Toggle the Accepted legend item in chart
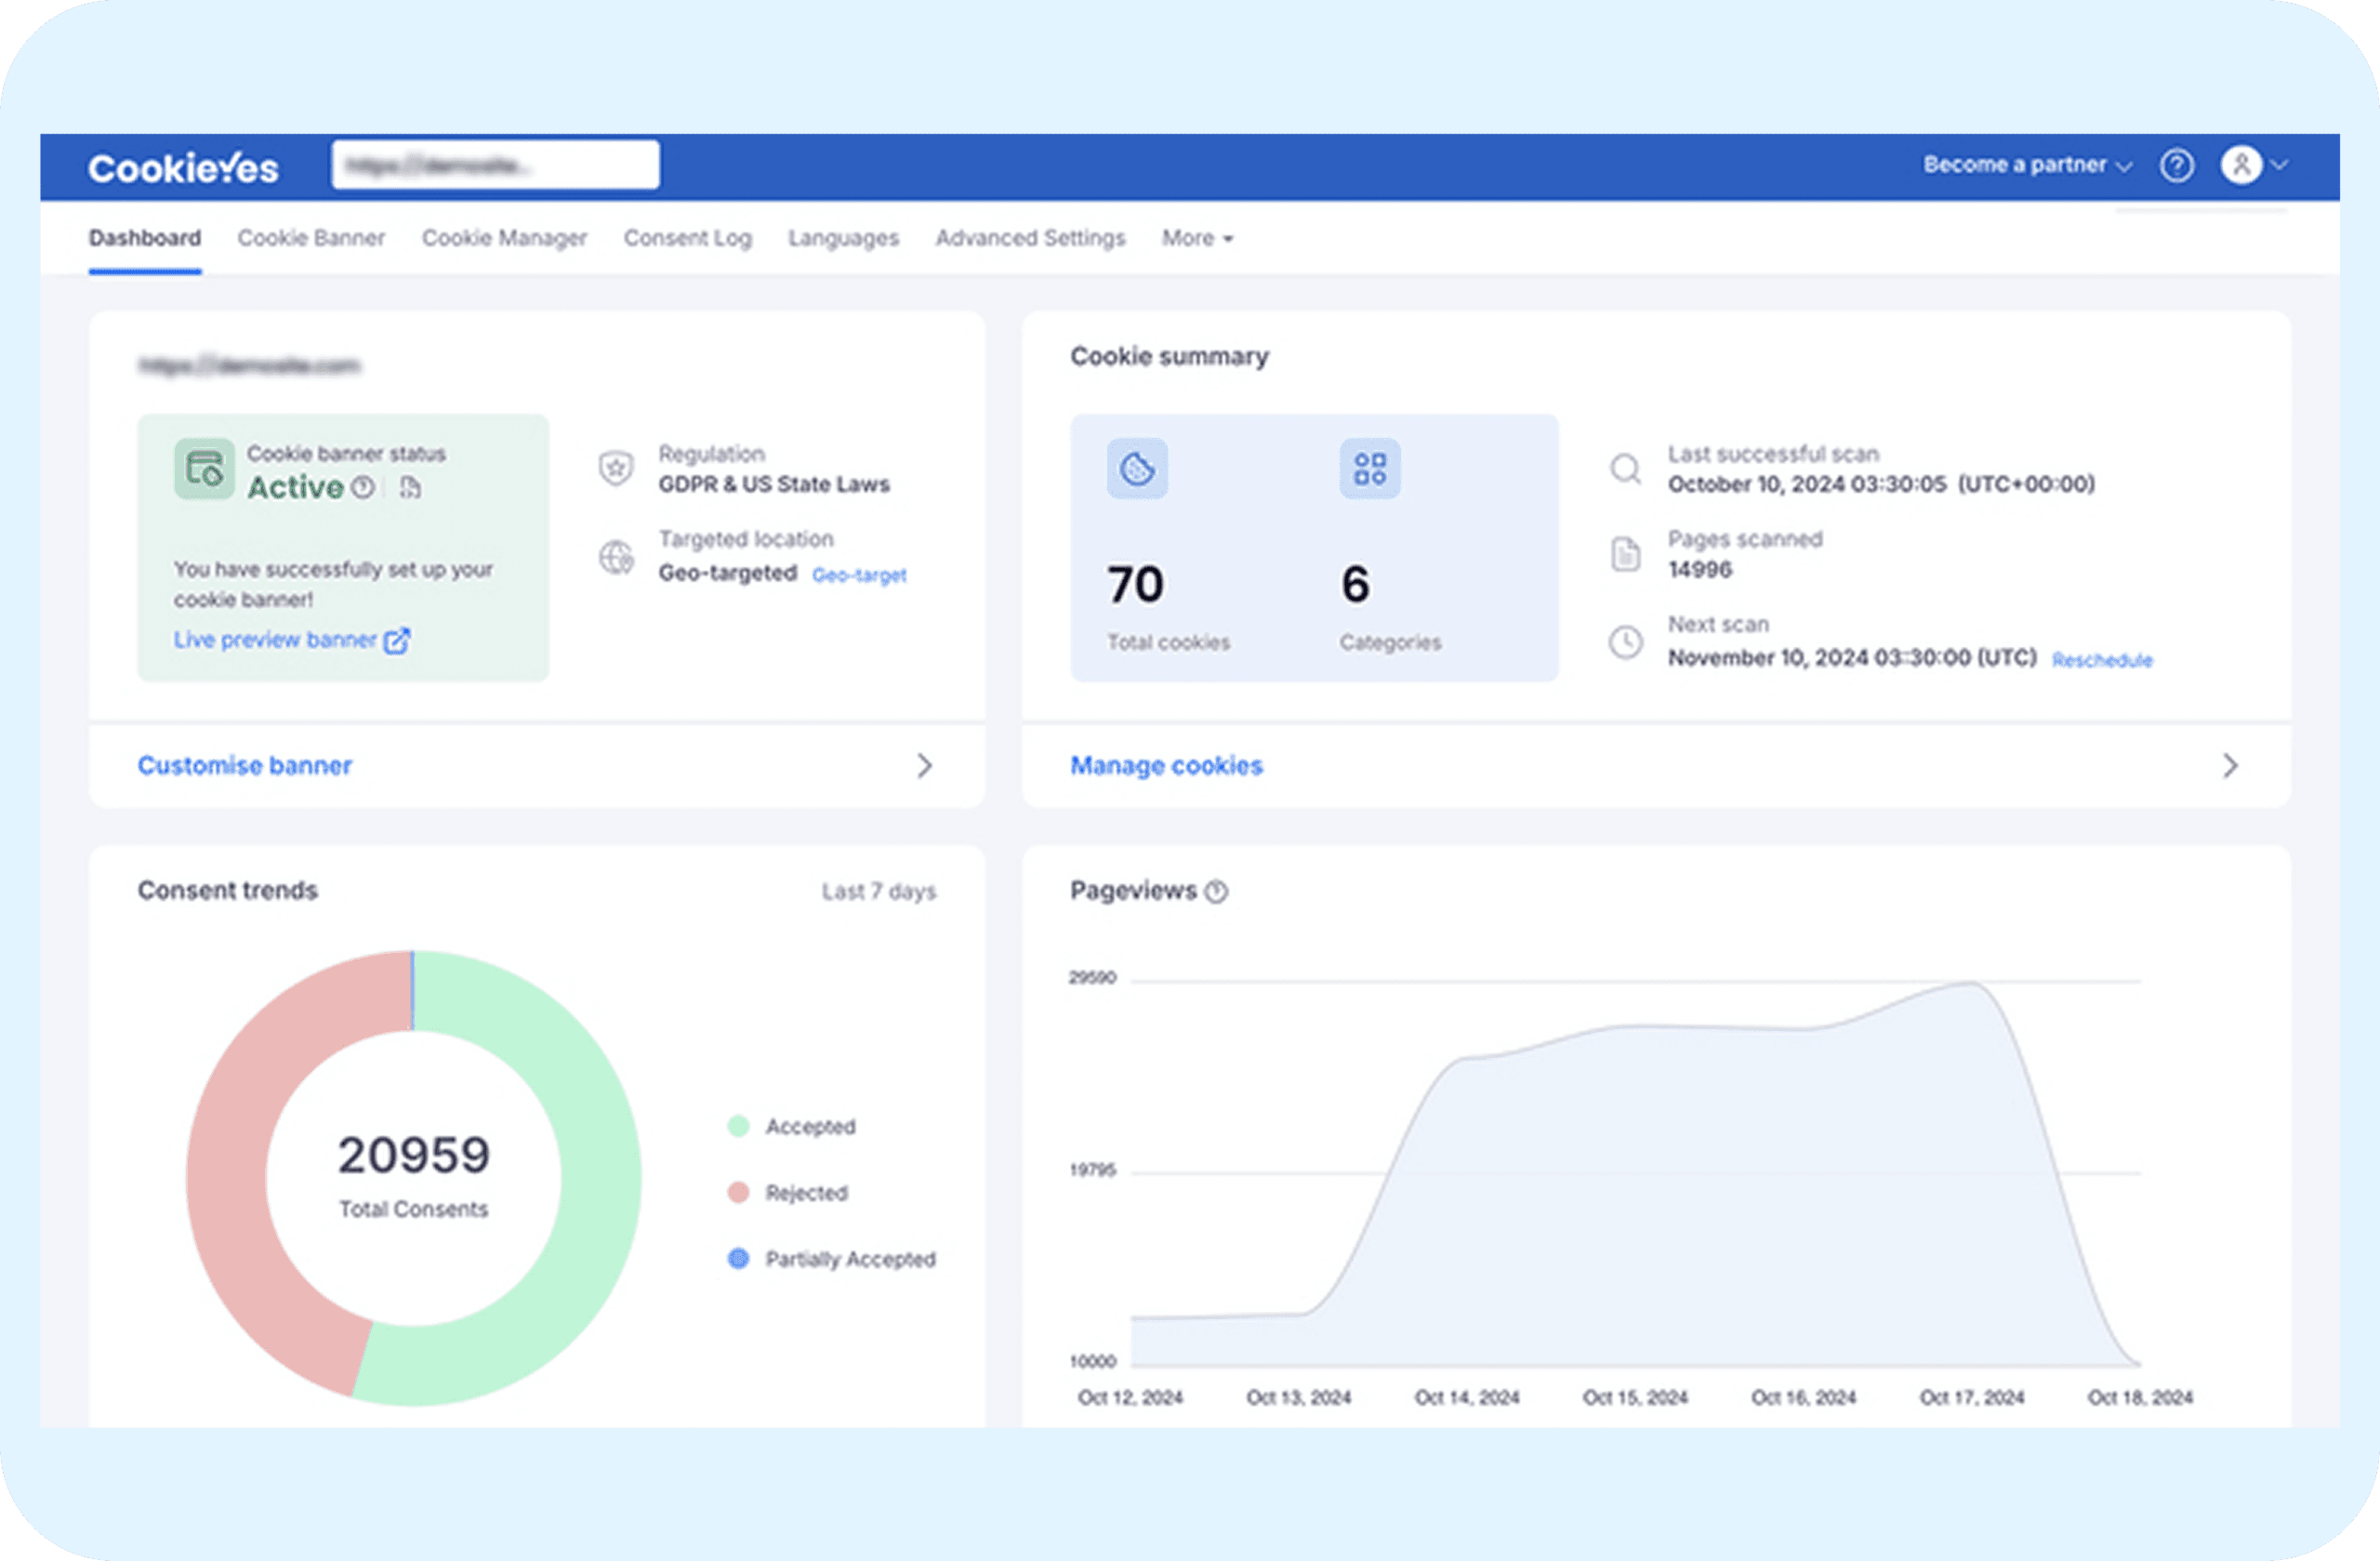Image resolution: width=2380 pixels, height=1561 pixels. [792, 1126]
